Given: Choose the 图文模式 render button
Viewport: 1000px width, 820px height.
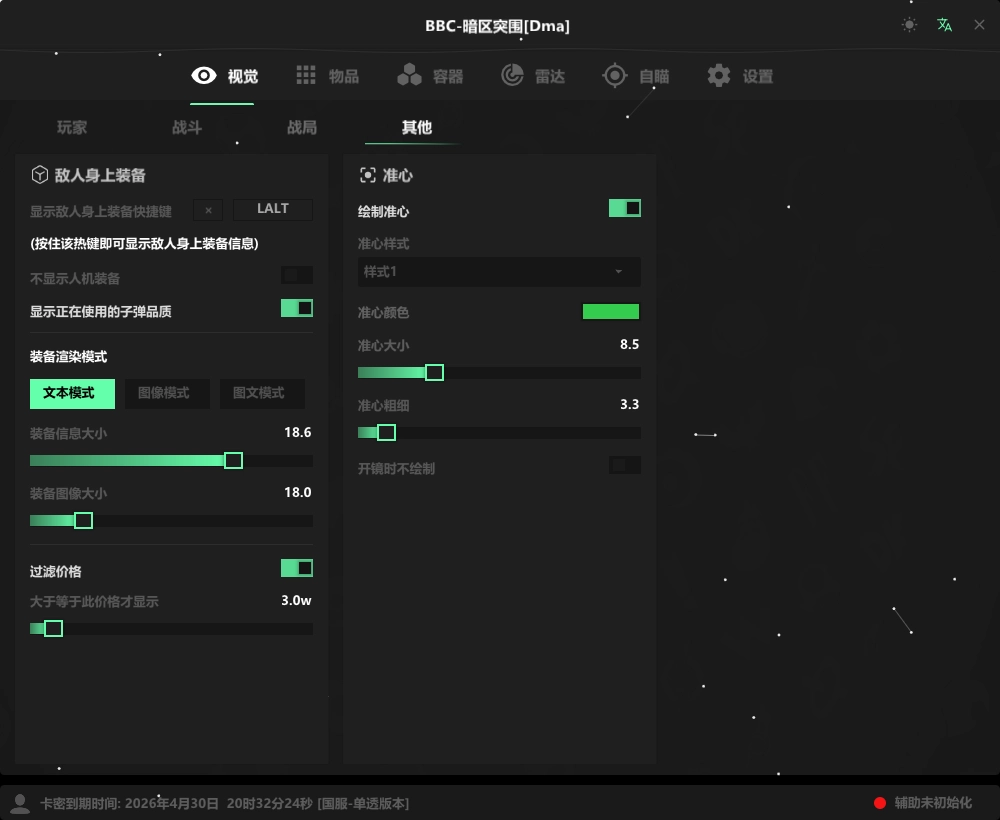Looking at the screenshot, I should (258, 394).
